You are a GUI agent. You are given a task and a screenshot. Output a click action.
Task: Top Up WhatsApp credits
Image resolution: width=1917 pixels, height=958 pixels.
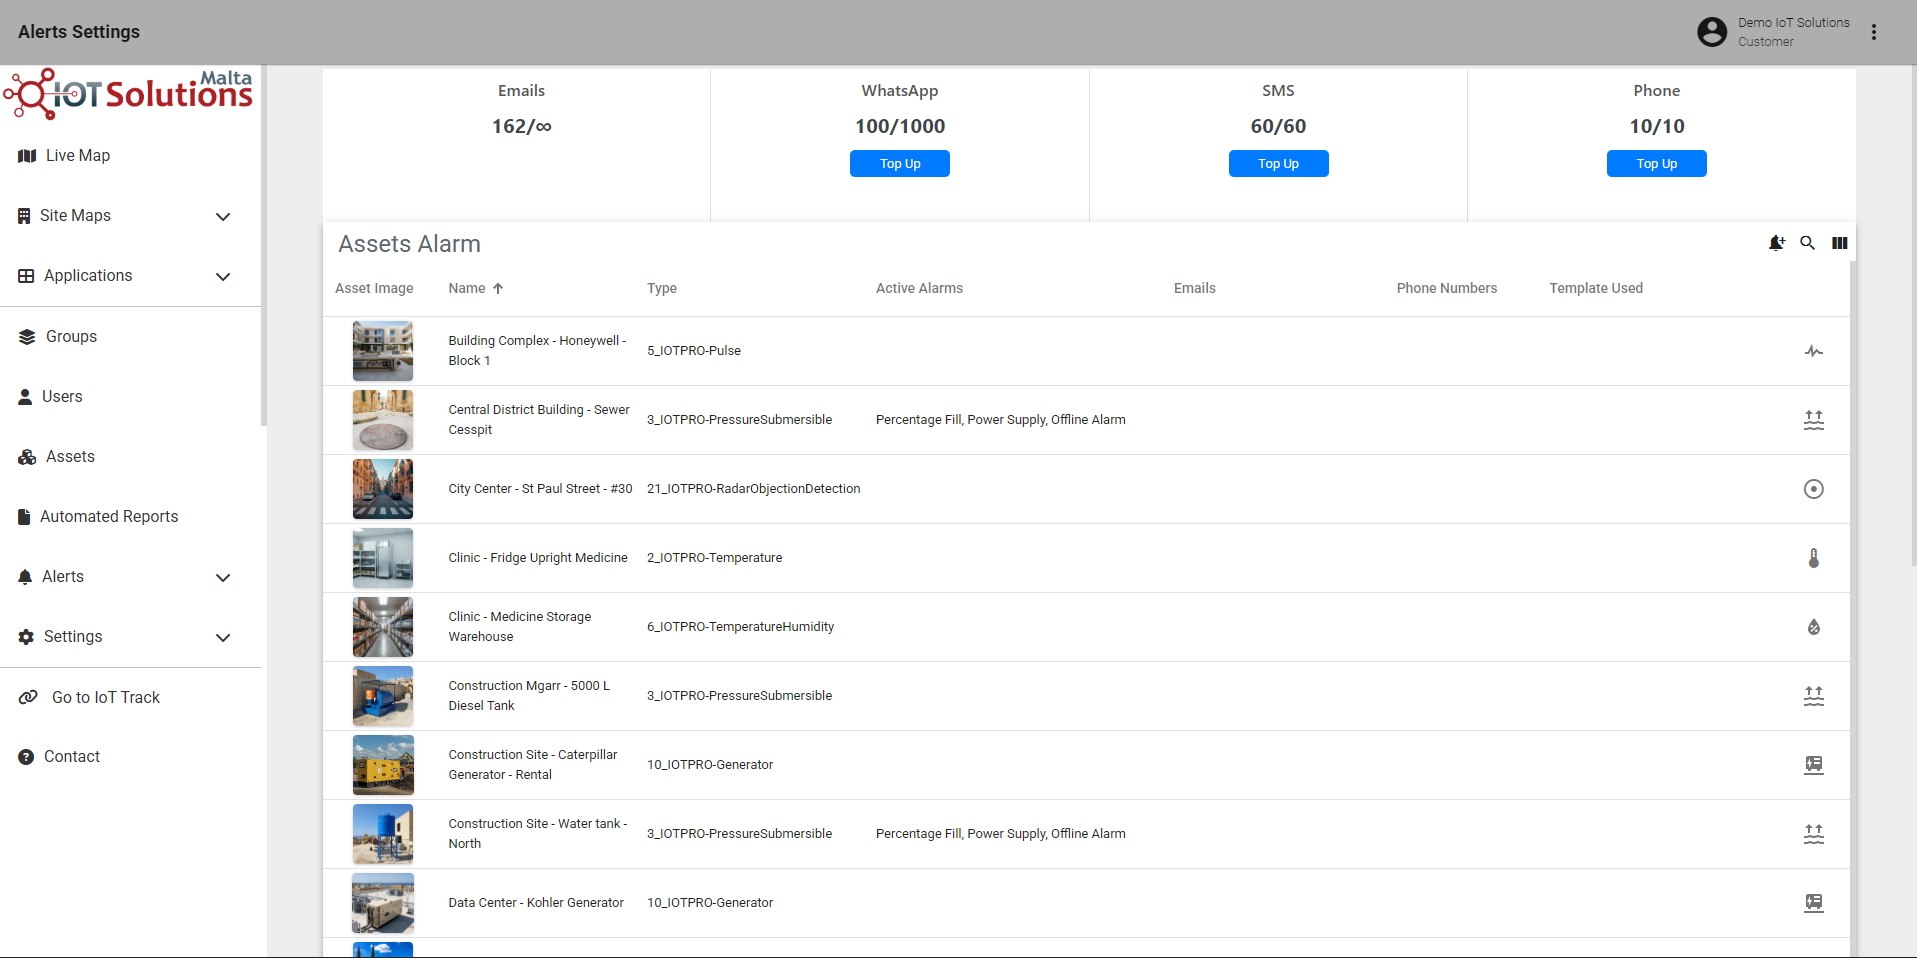[900, 164]
